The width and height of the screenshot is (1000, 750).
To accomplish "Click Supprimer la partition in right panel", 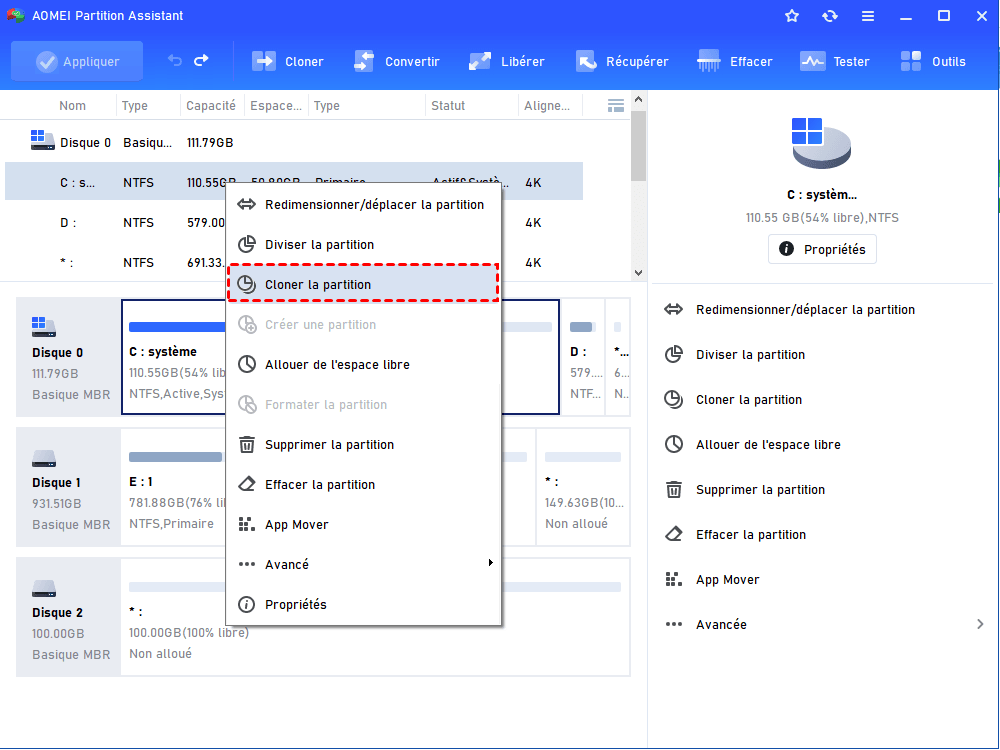I will coord(760,490).
